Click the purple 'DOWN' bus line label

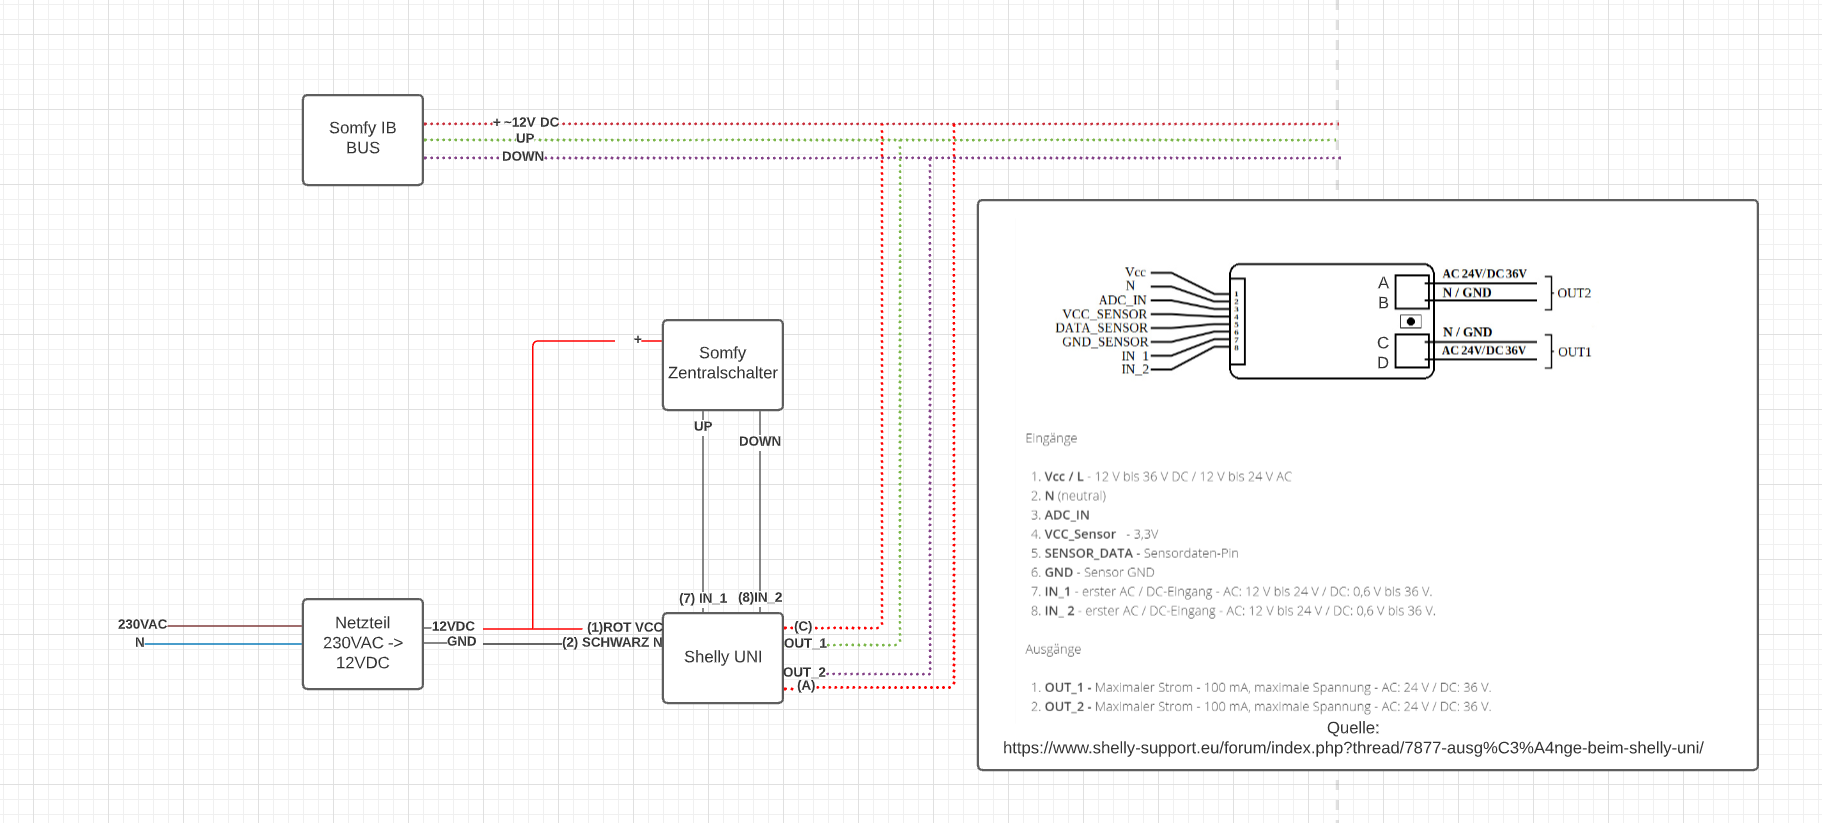click(x=523, y=156)
